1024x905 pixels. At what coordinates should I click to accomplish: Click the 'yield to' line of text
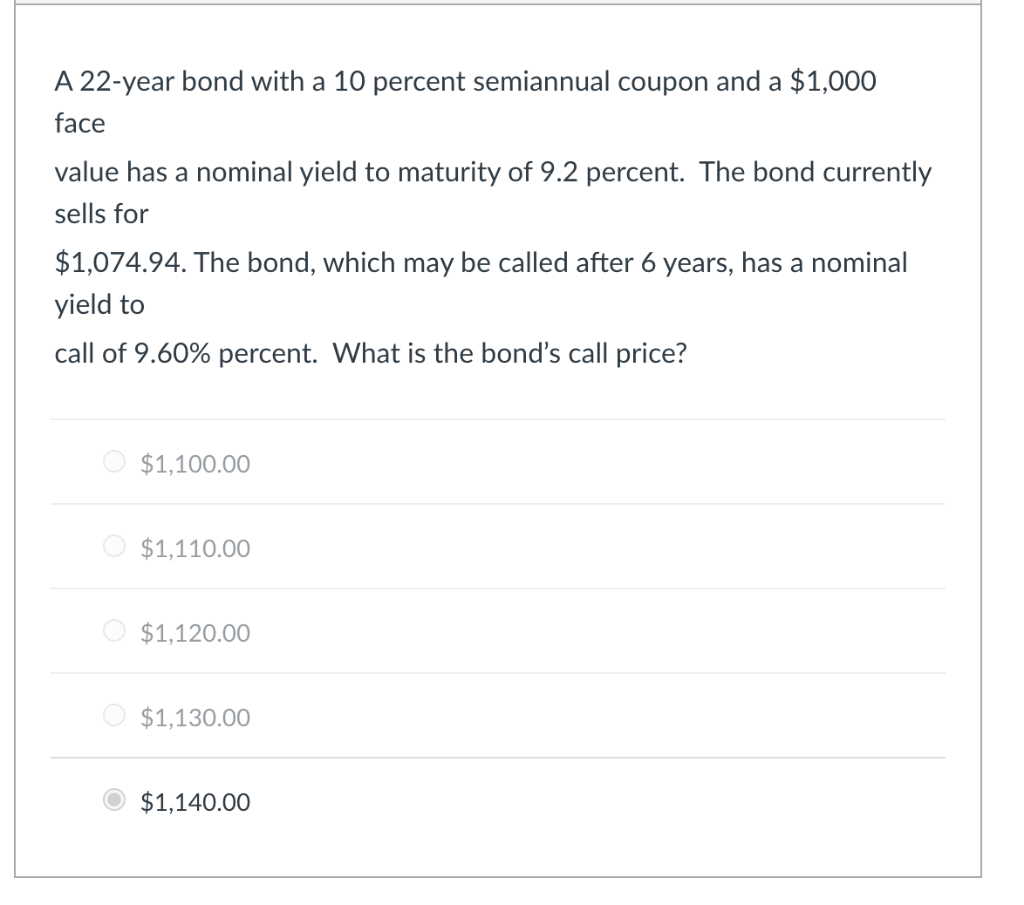pyautogui.click(x=99, y=305)
